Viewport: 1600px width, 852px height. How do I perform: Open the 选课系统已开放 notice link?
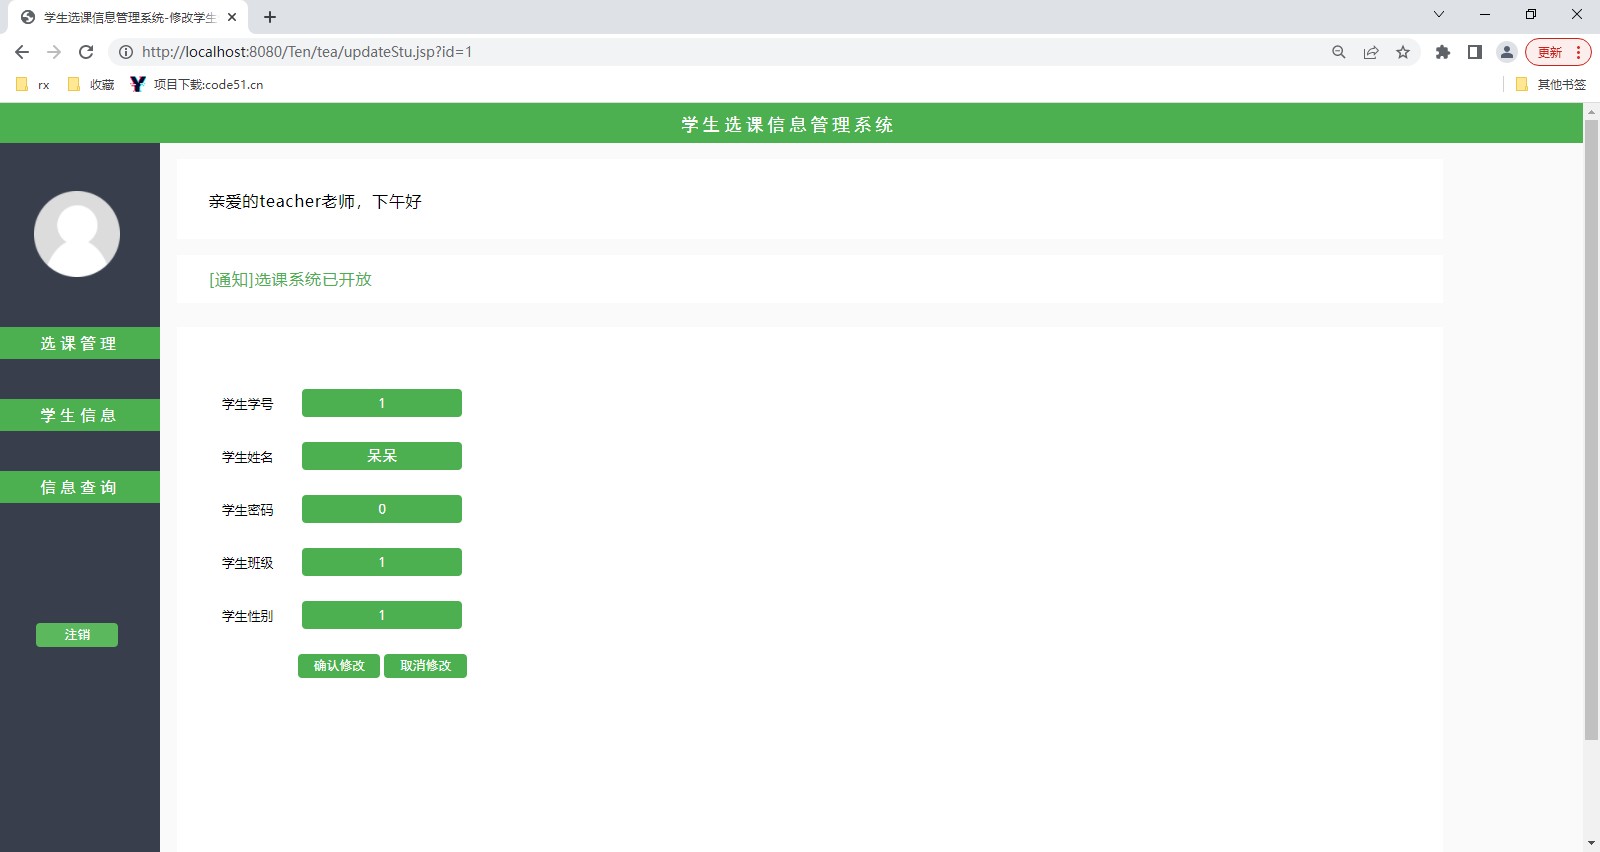(x=290, y=280)
